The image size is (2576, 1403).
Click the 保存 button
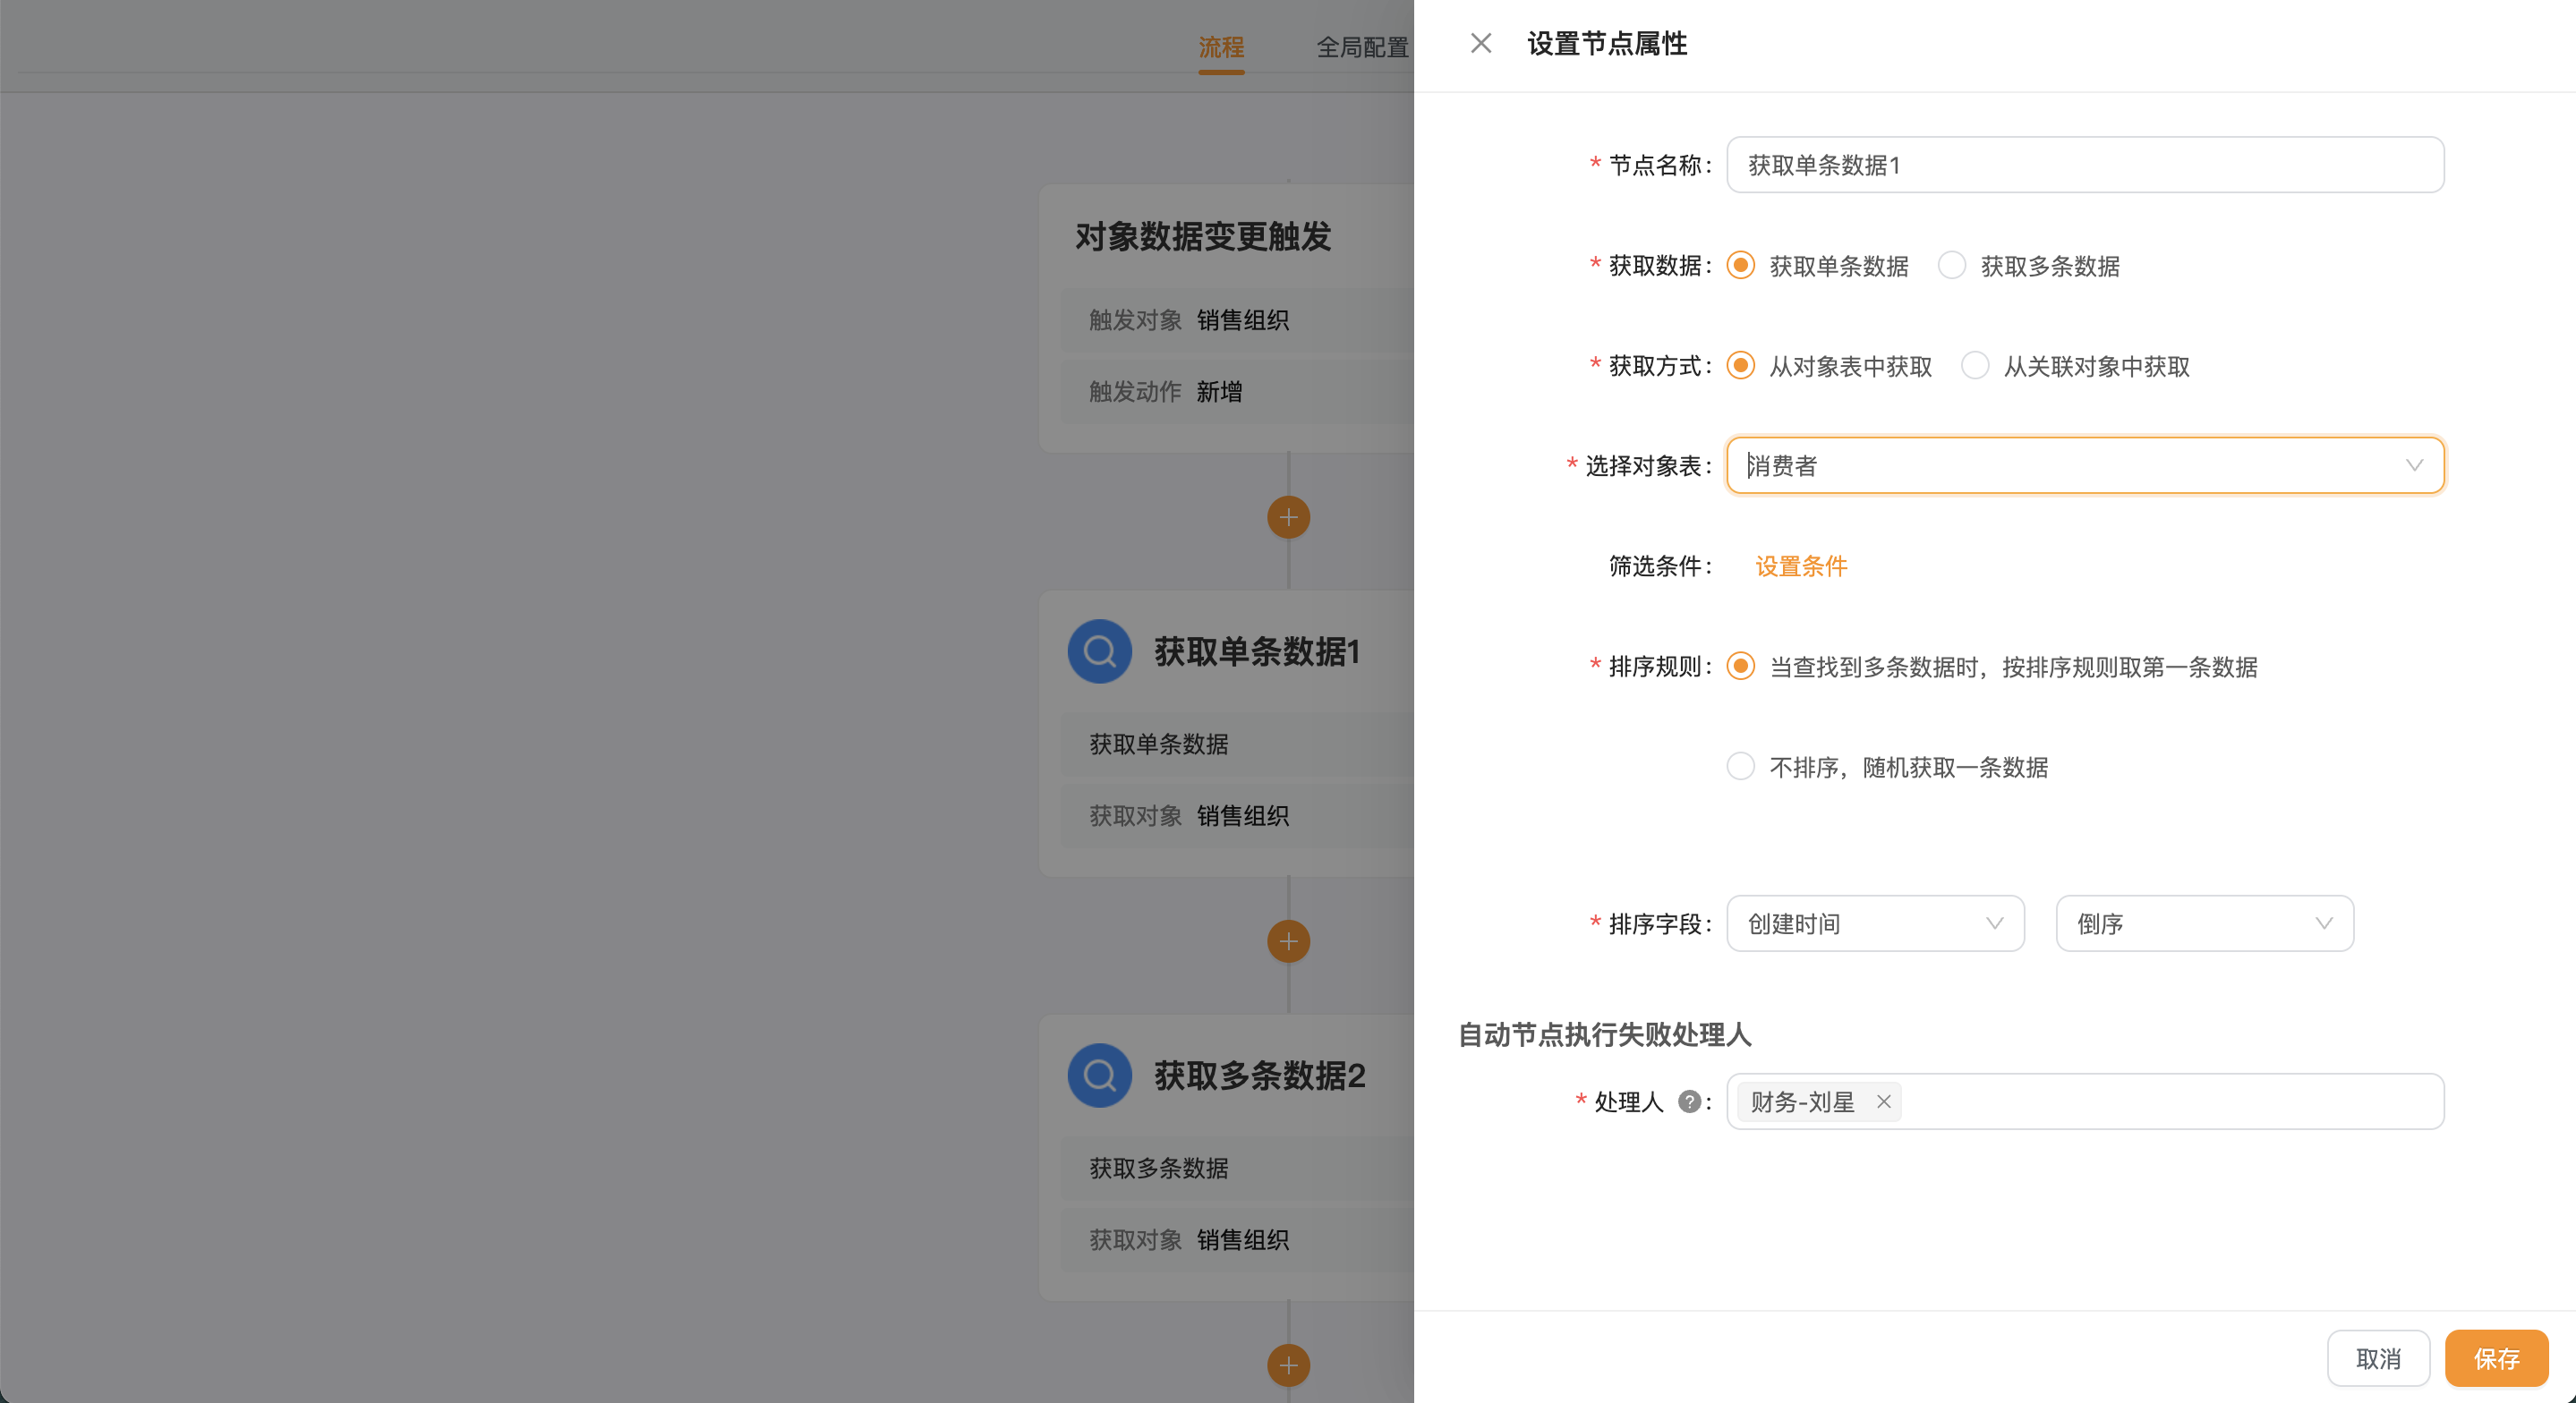(x=2496, y=1358)
